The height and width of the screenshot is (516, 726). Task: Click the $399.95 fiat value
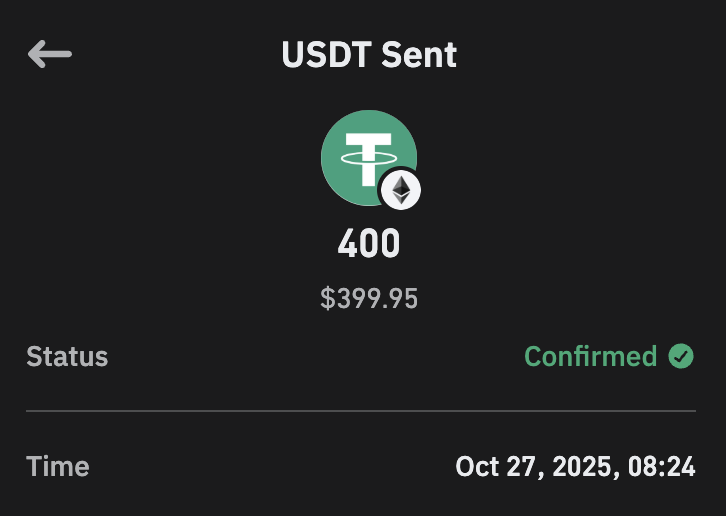pos(369,298)
